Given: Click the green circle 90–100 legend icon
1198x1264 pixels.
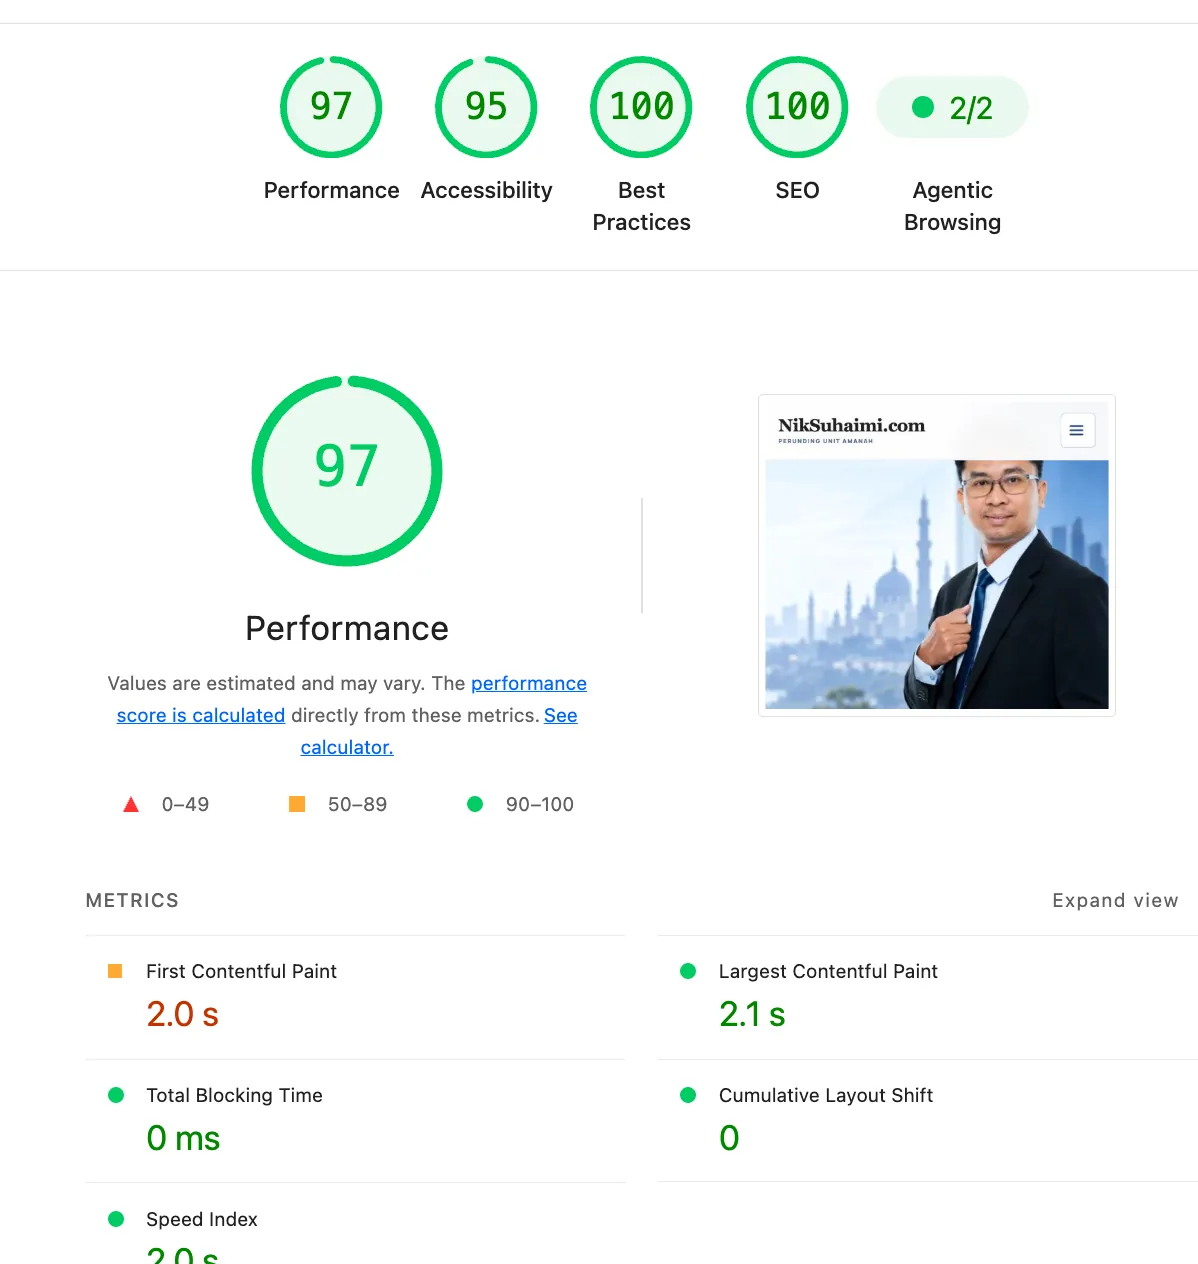Looking at the screenshot, I should [475, 804].
